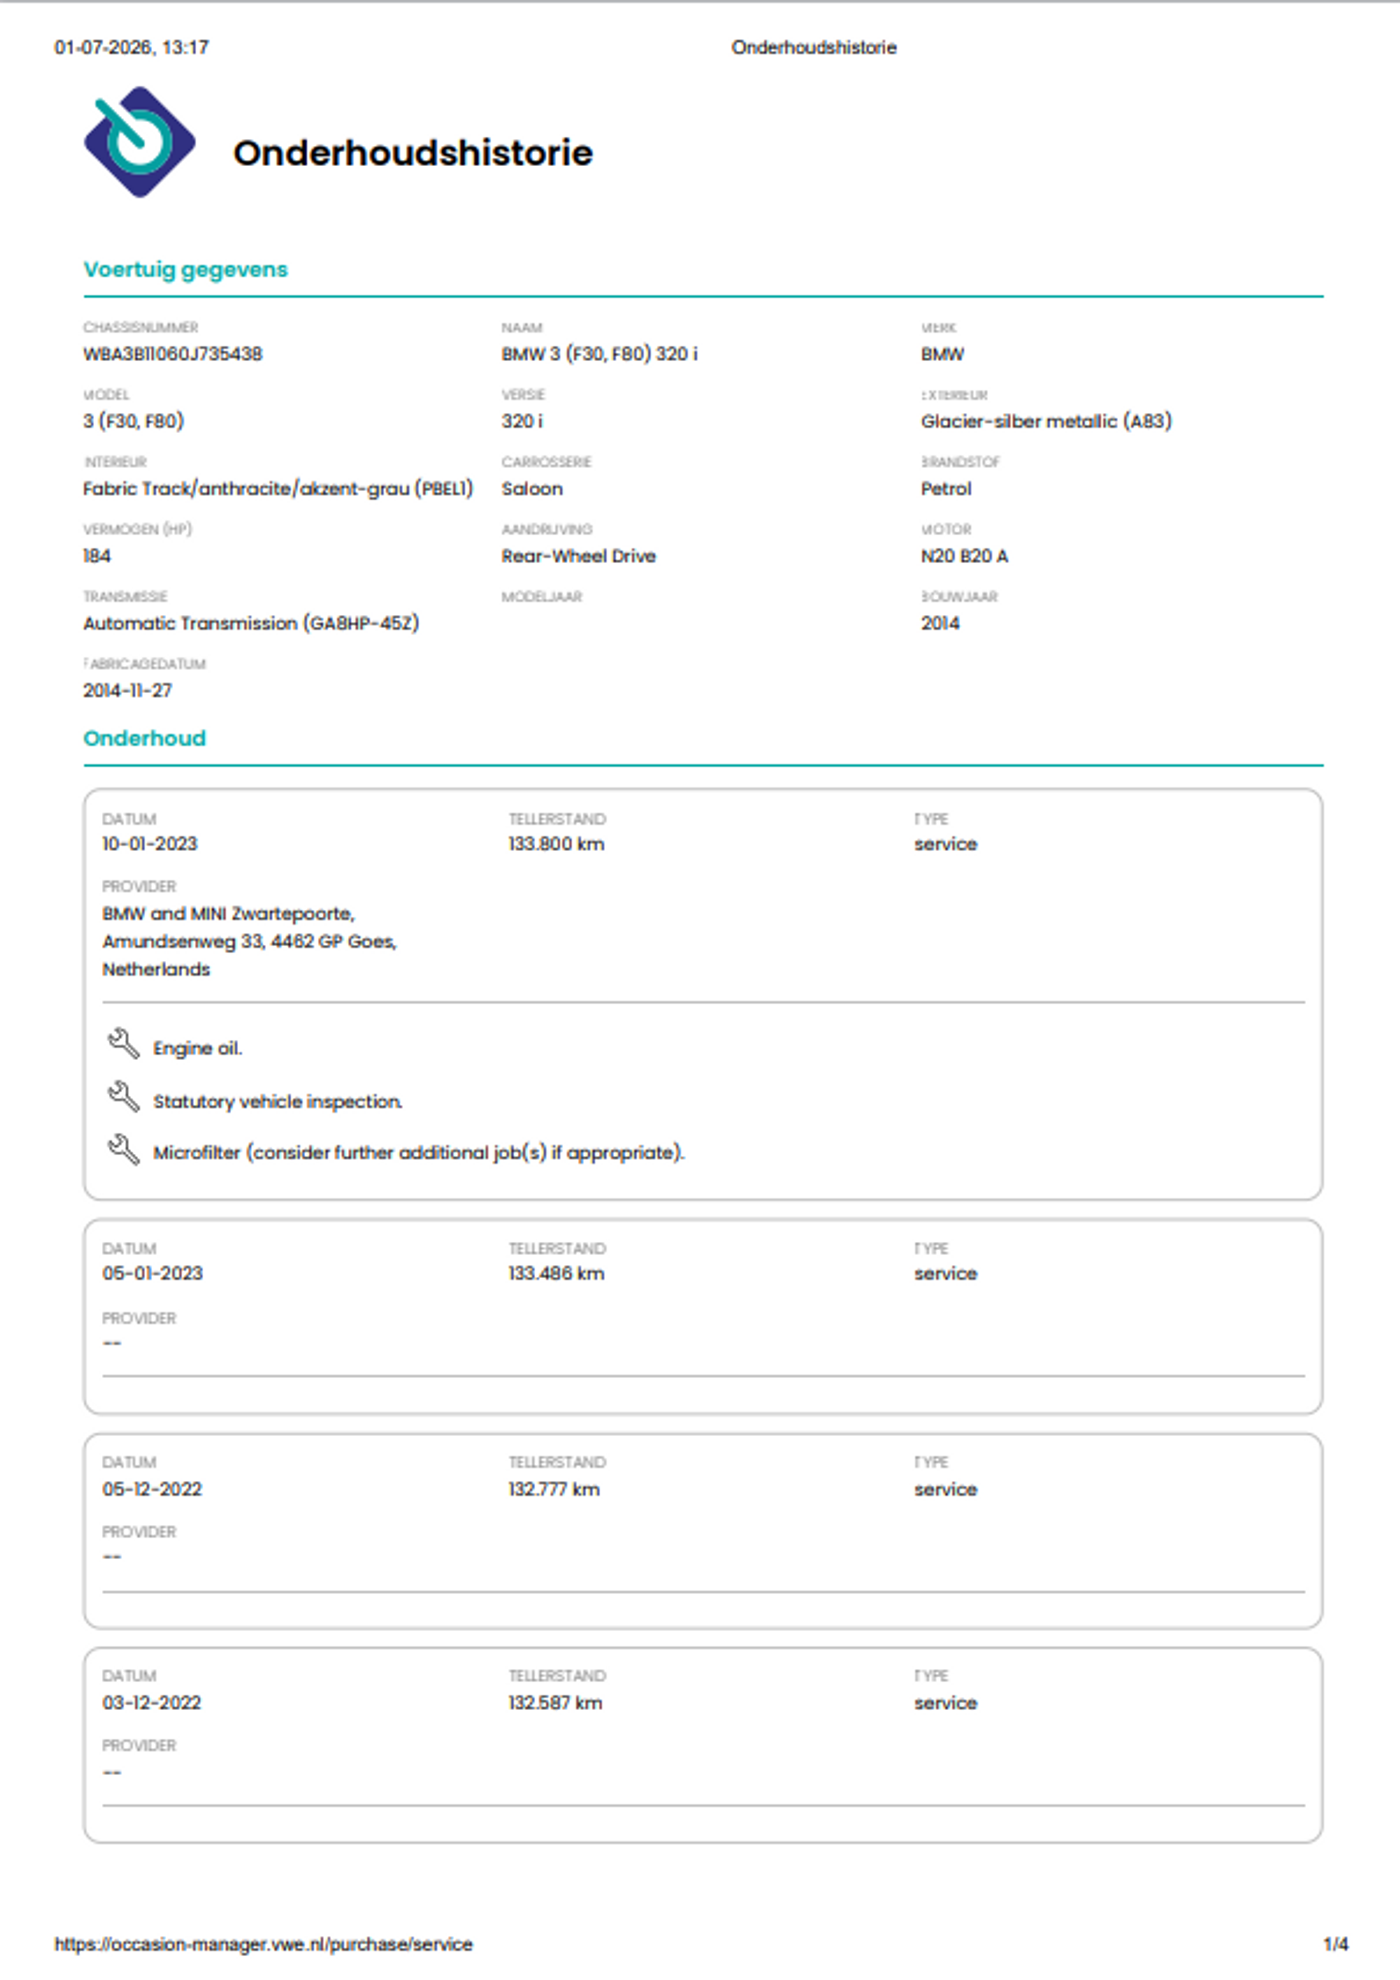Click the large Onderhoudshistorie title beside the logo

413,153
